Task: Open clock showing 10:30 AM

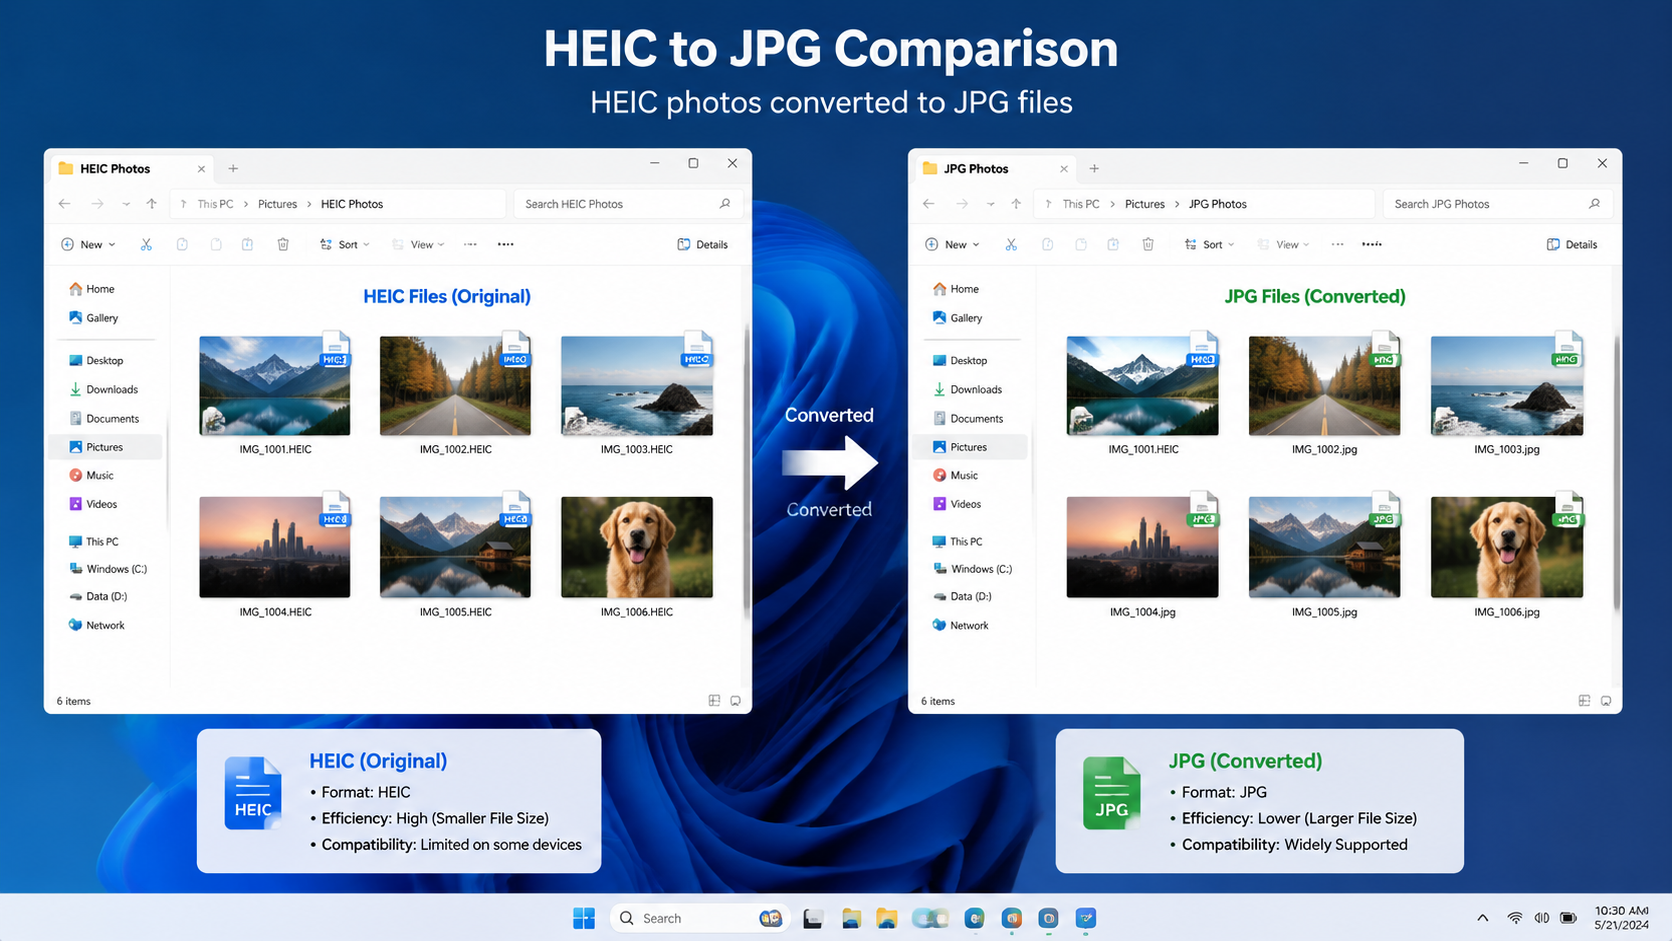Action: pyautogui.click(x=1621, y=918)
